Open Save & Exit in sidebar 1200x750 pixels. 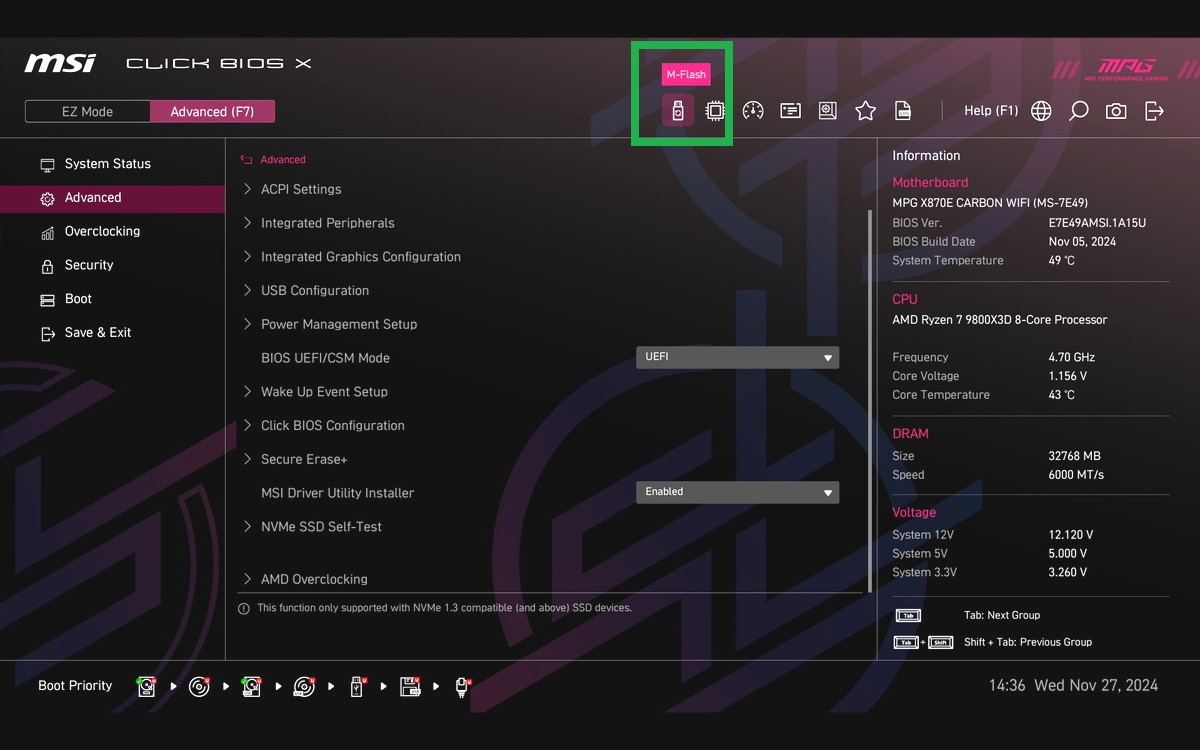tap(112, 333)
